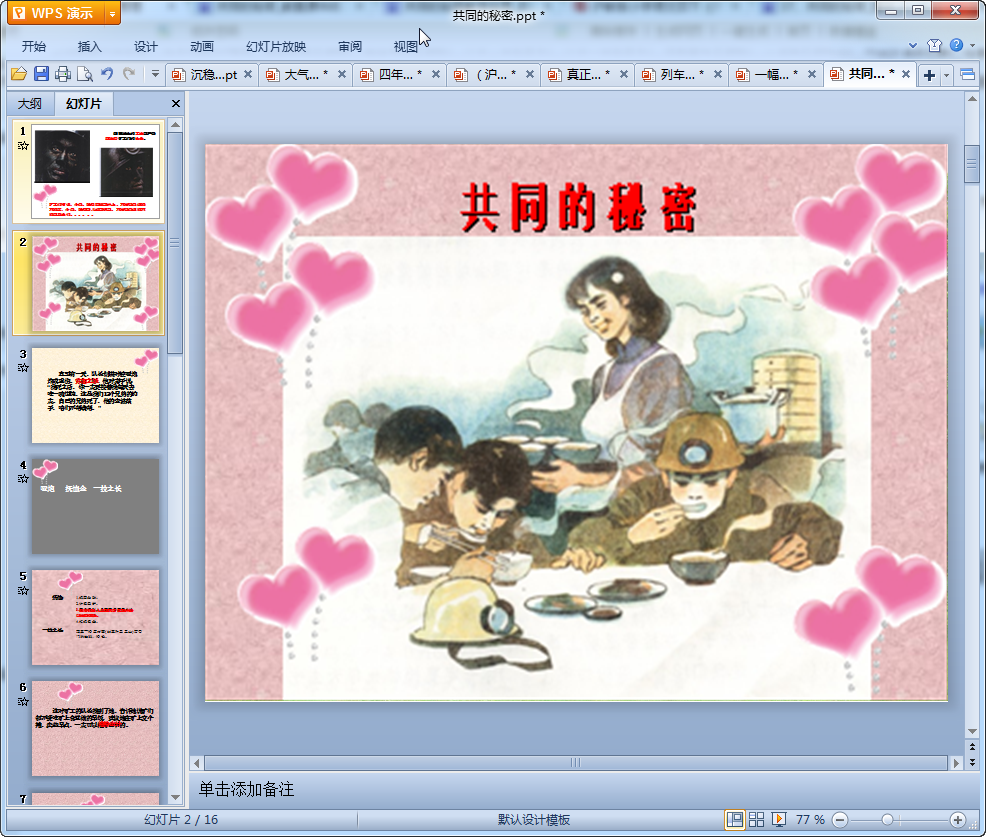The image size is (986, 837).
Task: Open the WPS 演示 button dropdown arrow
Action: coord(113,13)
